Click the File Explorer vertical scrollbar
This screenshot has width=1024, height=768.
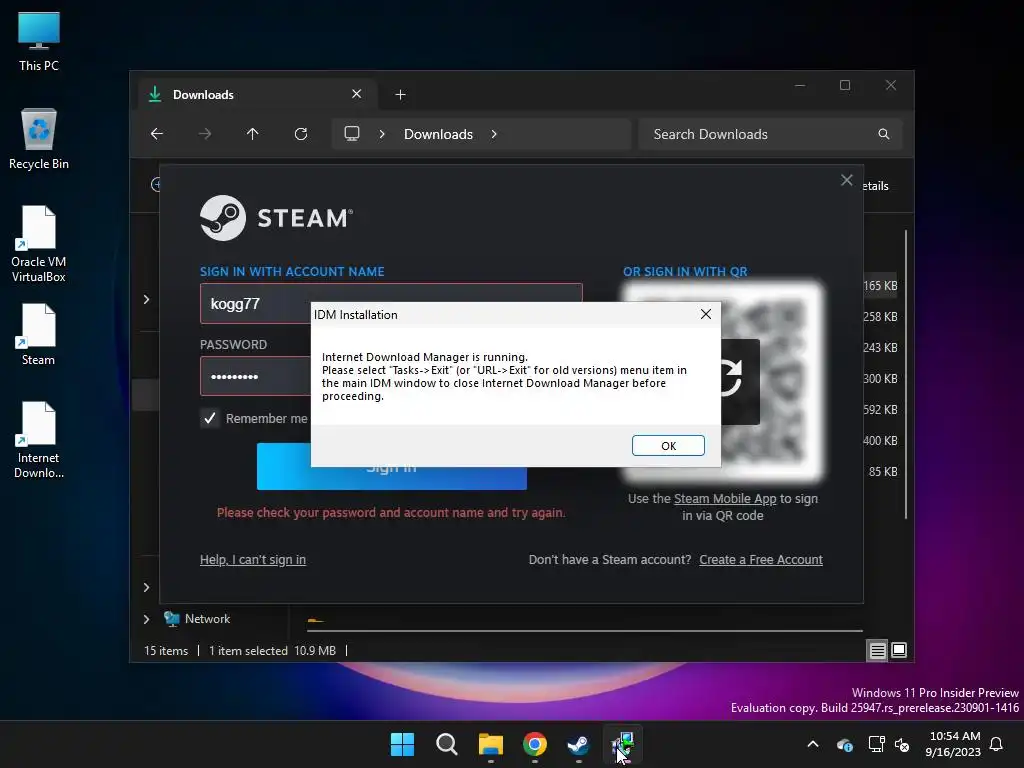[906, 374]
